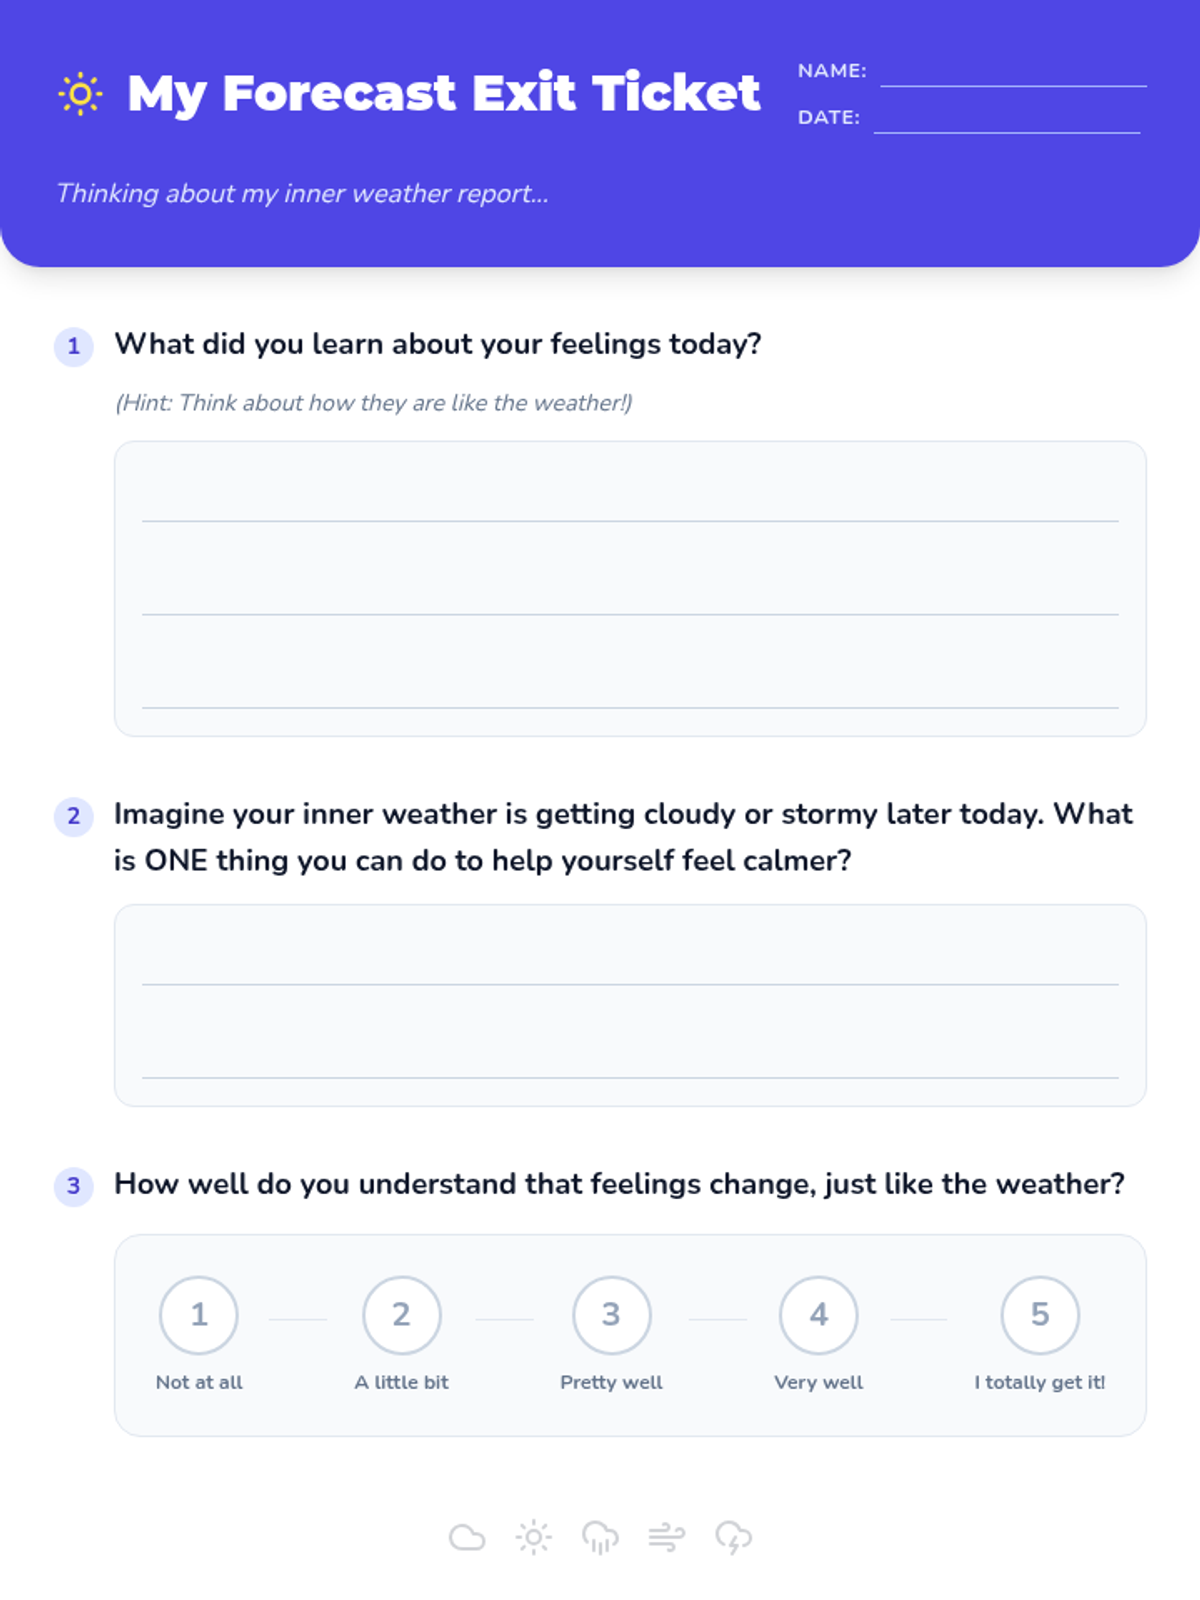Select rating 5 I totally get it!
The image size is (1200, 1600).
(x=1040, y=1315)
